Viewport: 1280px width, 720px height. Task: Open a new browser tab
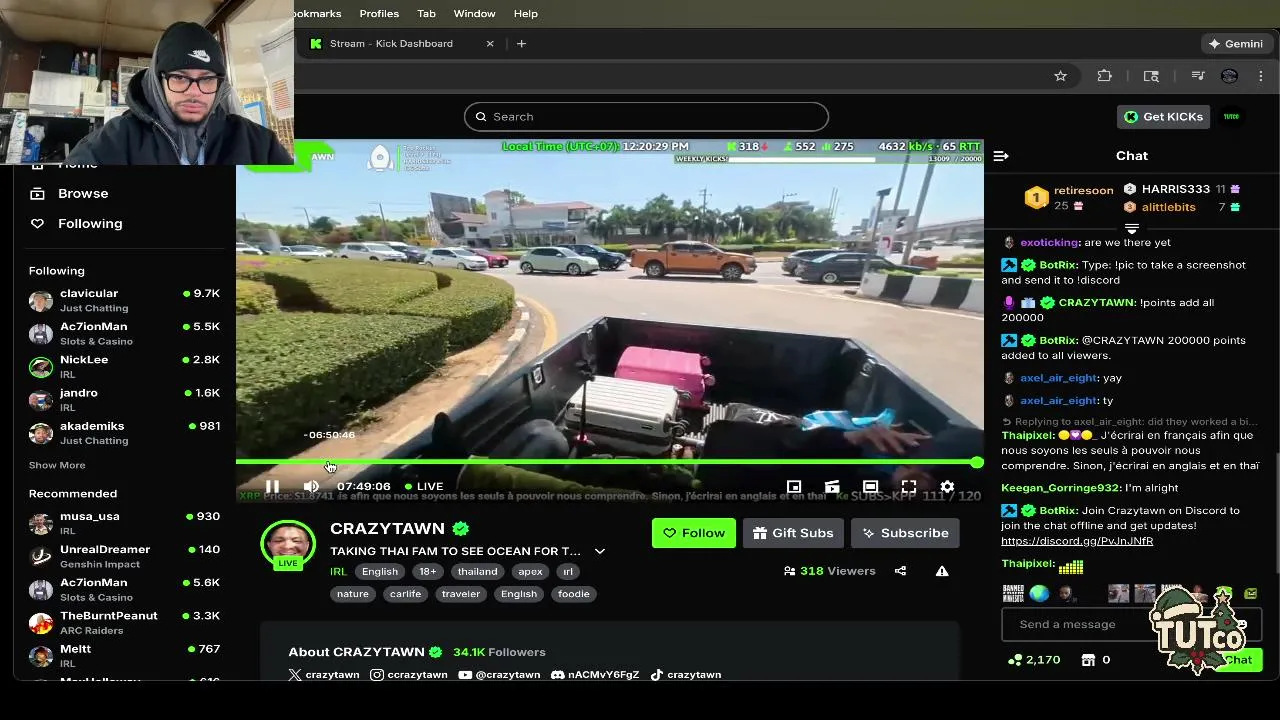pos(521,44)
